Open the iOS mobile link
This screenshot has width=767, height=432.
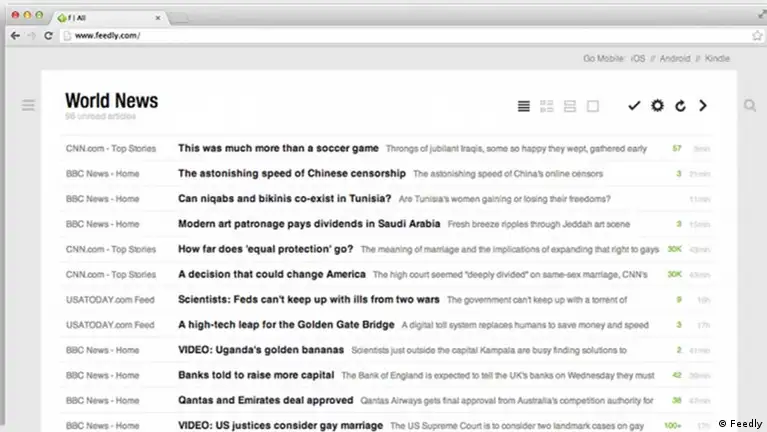coord(638,59)
